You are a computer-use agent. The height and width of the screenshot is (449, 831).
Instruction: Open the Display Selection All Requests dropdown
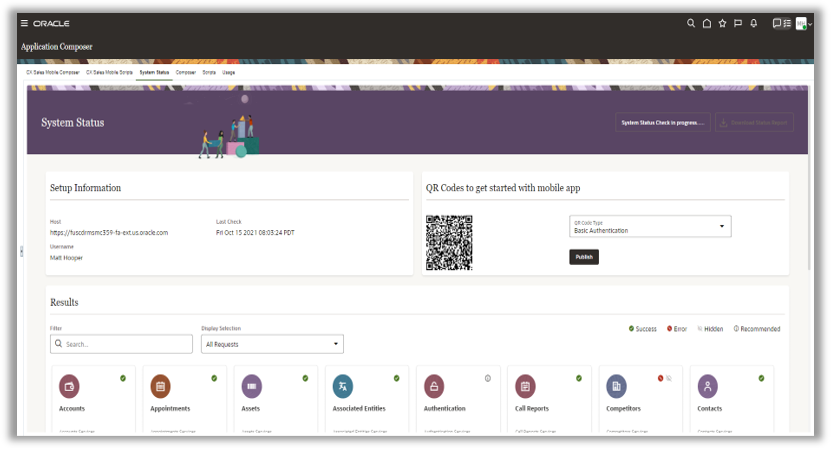tap(272, 344)
